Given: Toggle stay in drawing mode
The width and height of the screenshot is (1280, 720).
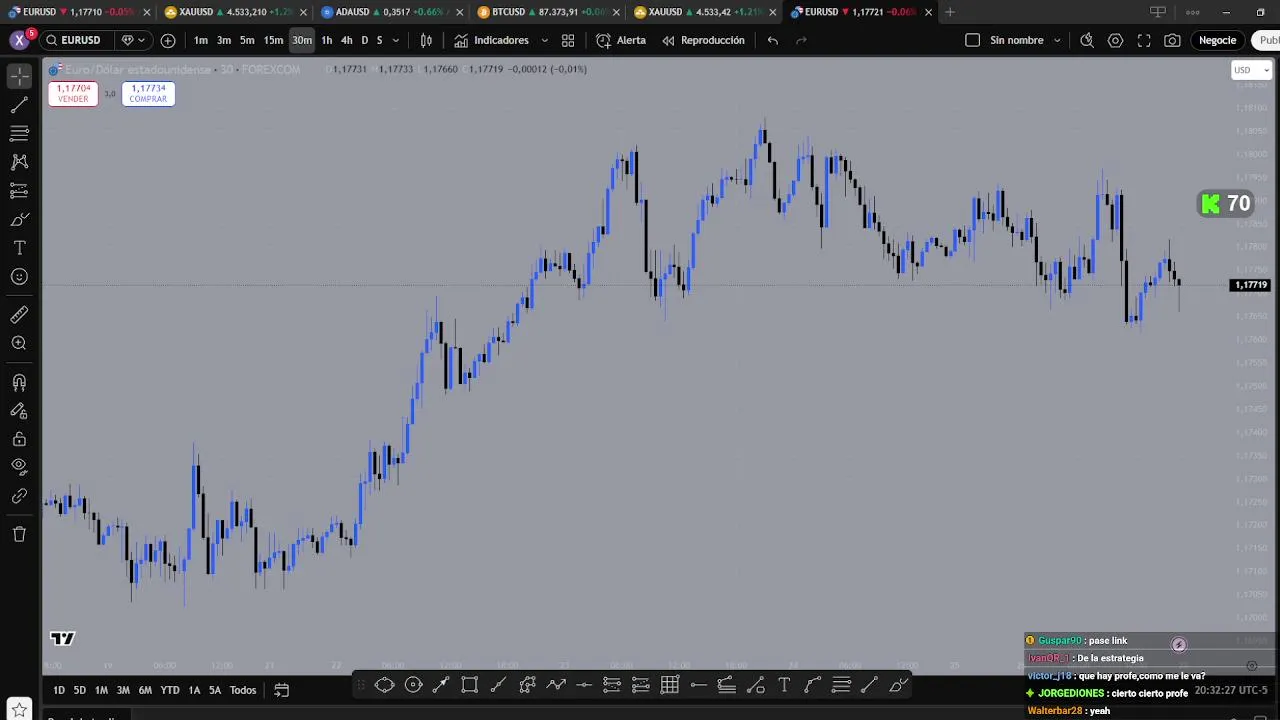Looking at the screenshot, I should pos(19,410).
